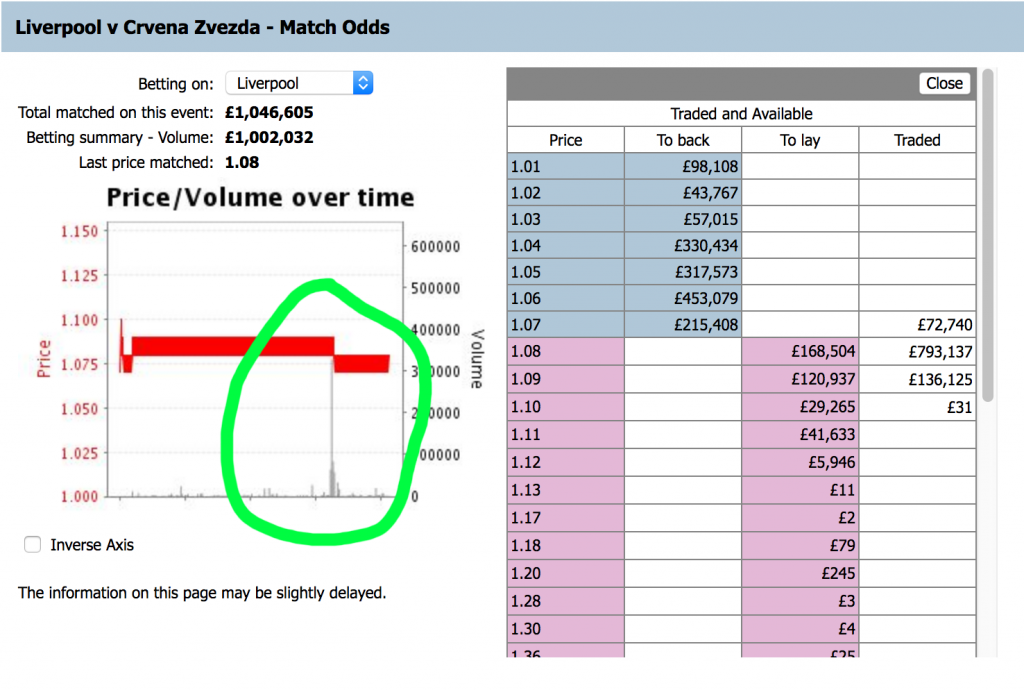Click the 1.13 price cell
Screen dimensions: 1024x690
pyautogui.click(x=566, y=490)
